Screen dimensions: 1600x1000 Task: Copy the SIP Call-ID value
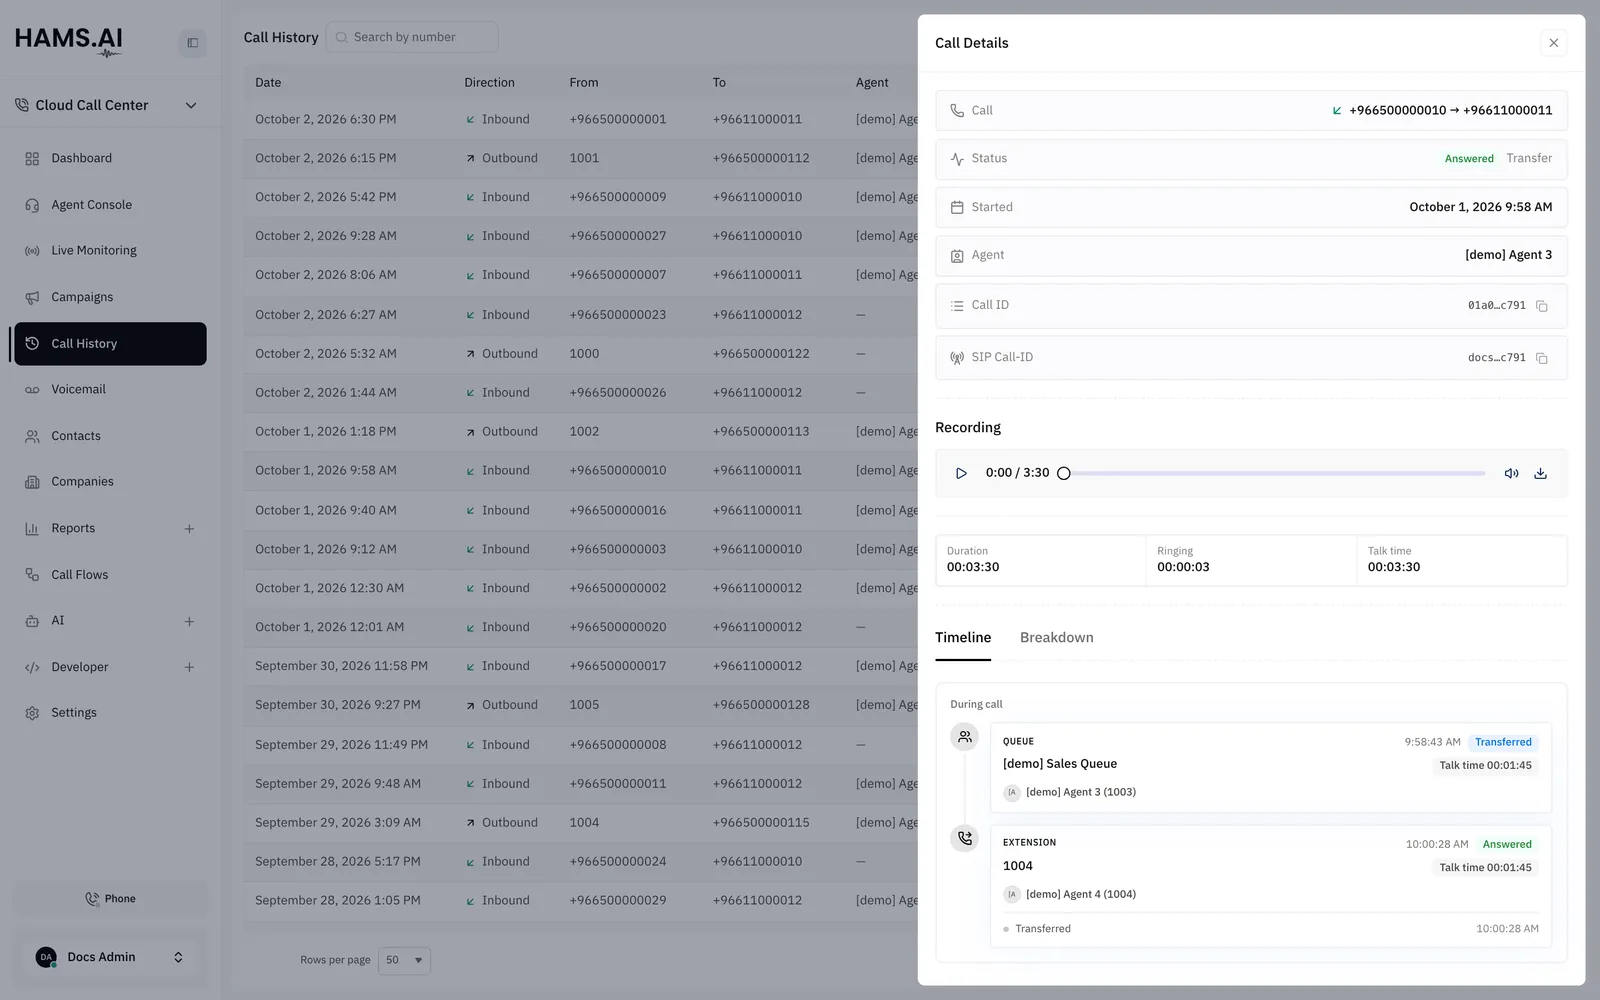(x=1542, y=358)
